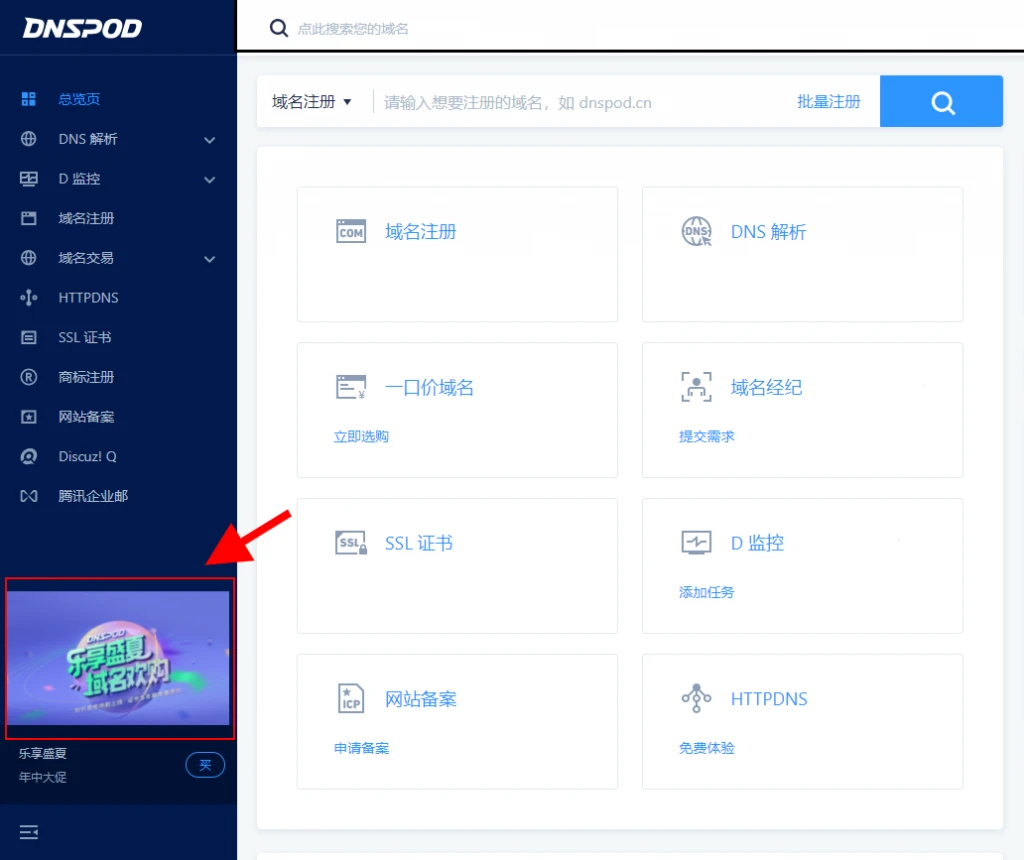
Task: Click the ICP website filing card icon
Action: coord(351,698)
